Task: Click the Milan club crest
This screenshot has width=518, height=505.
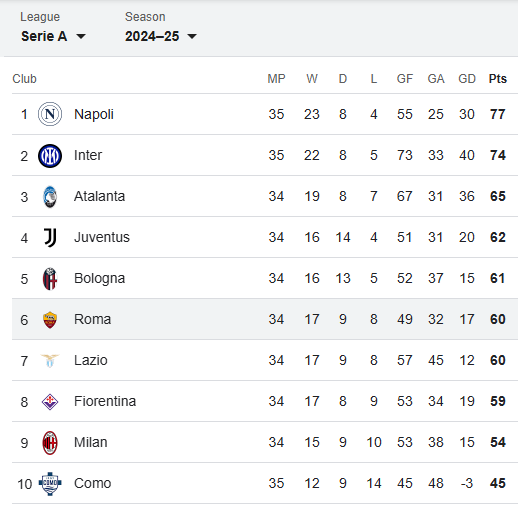Action: coord(50,443)
